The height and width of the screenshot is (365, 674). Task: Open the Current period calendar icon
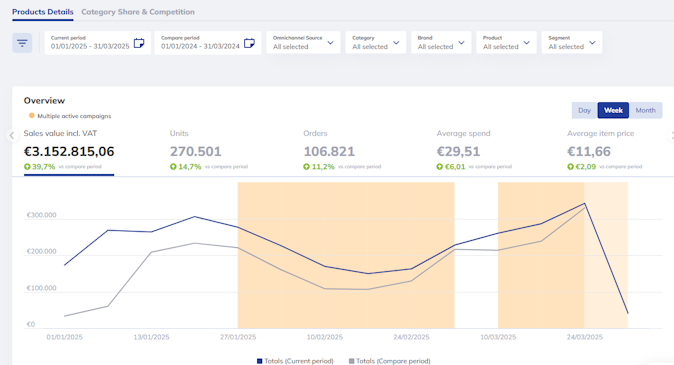coord(139,43)
